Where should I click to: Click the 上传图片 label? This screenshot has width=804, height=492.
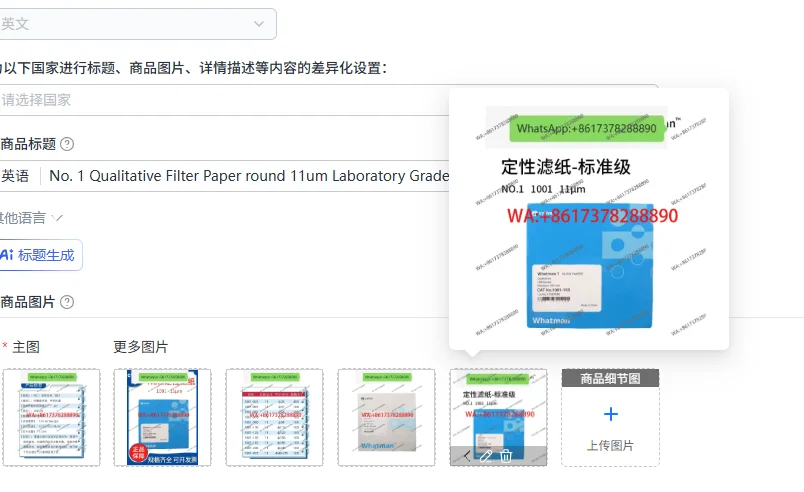click(610, 445)
